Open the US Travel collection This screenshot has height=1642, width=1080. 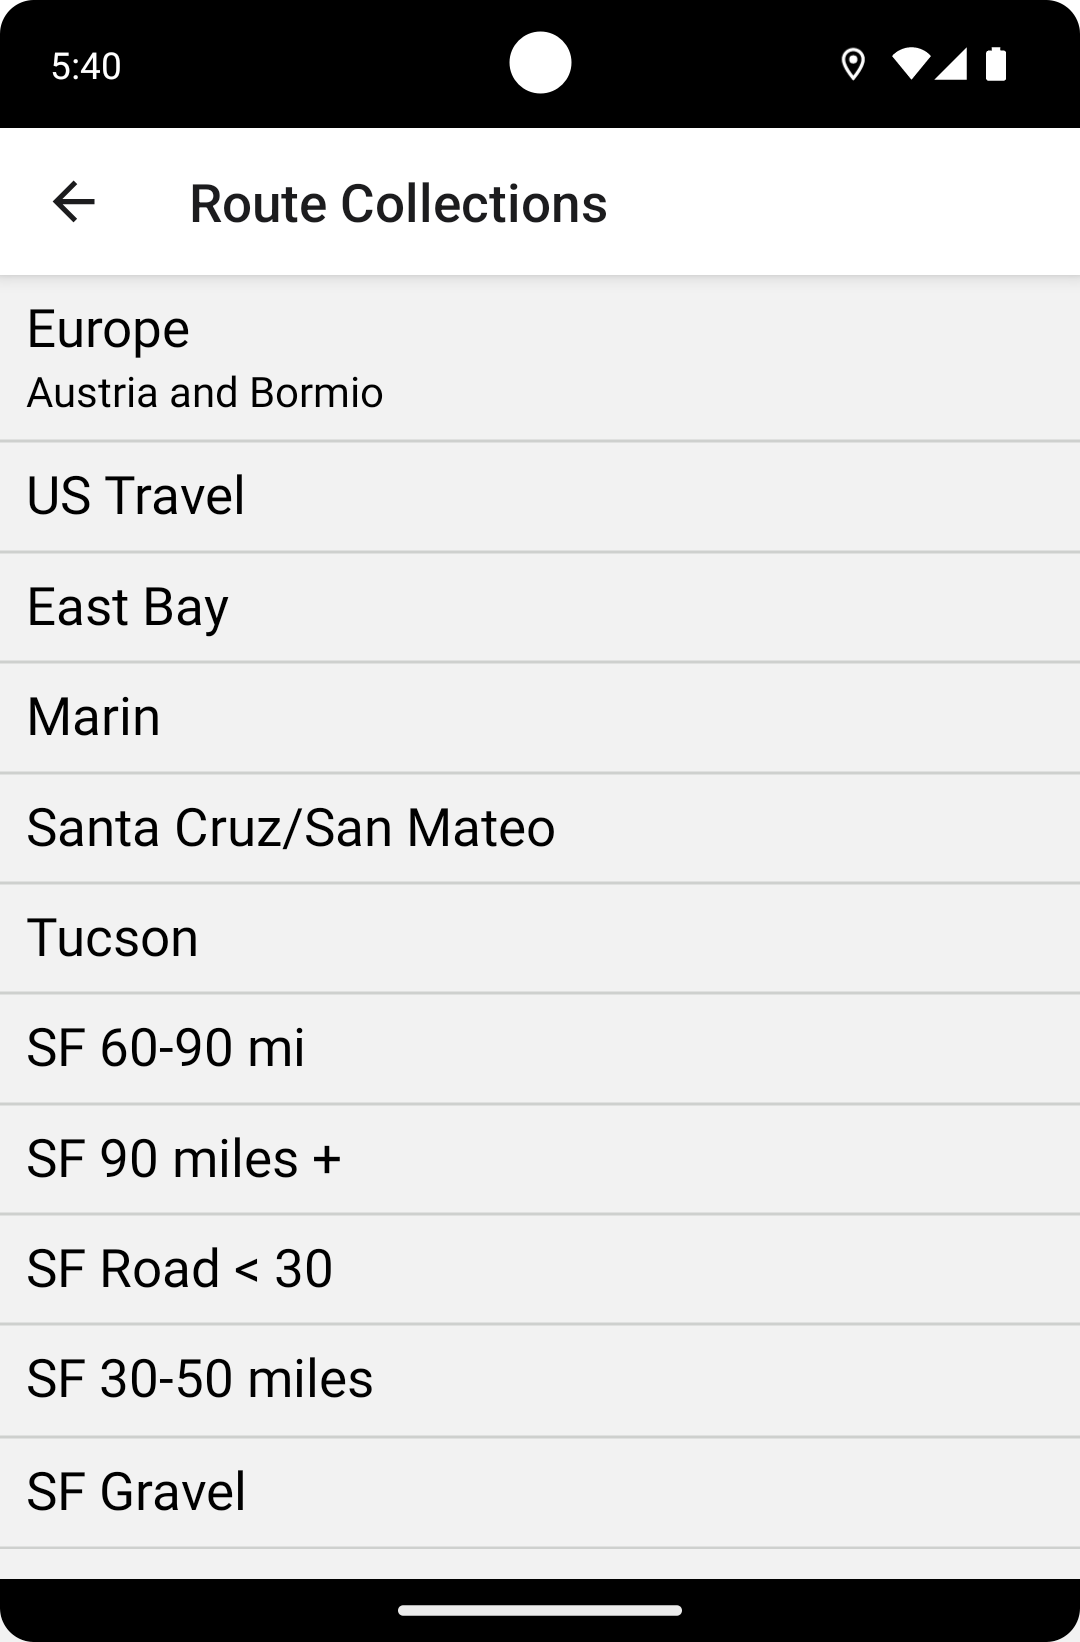click(x=540, y=496)
